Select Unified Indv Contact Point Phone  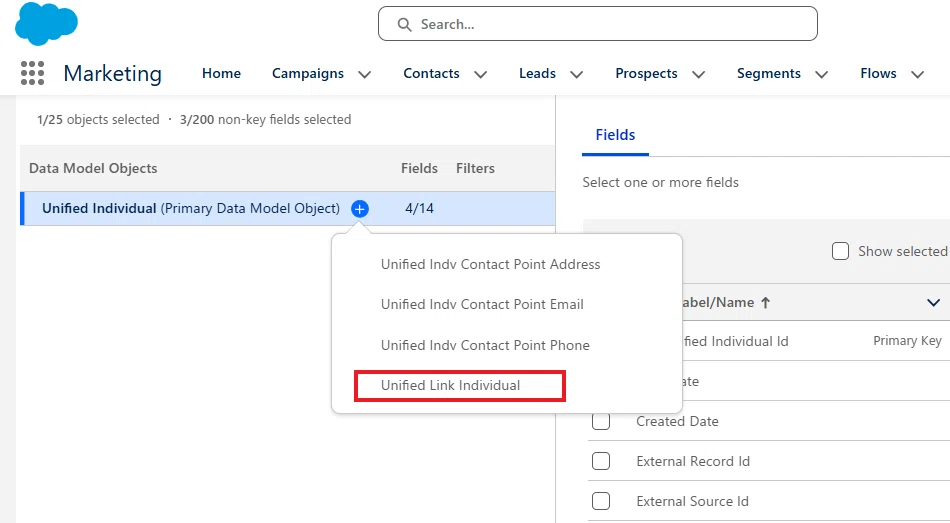[485, 345]
